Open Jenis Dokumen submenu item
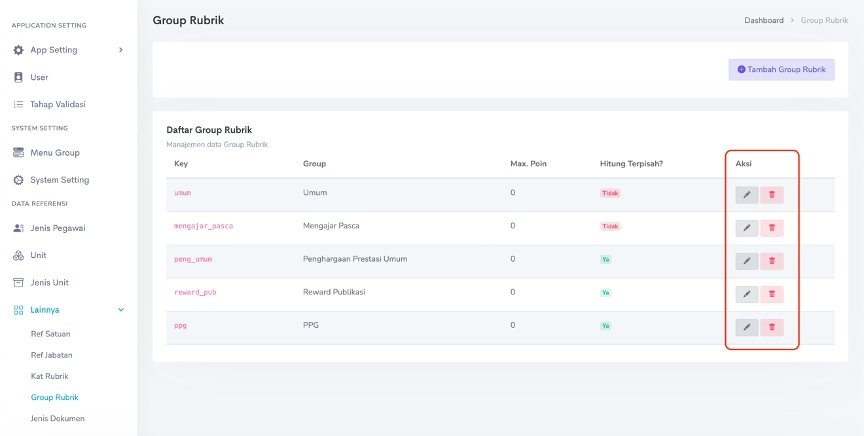The image size is (864, 436). click(x=58, y=418)
